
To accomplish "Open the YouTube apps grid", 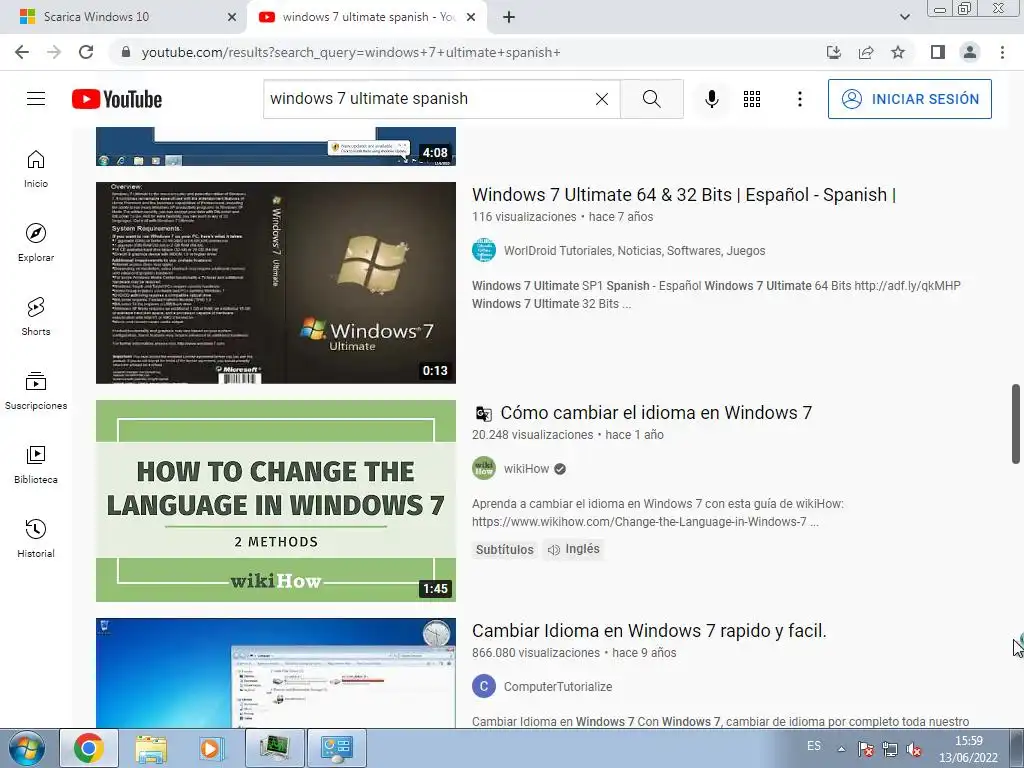I will (x=752, y=99).
